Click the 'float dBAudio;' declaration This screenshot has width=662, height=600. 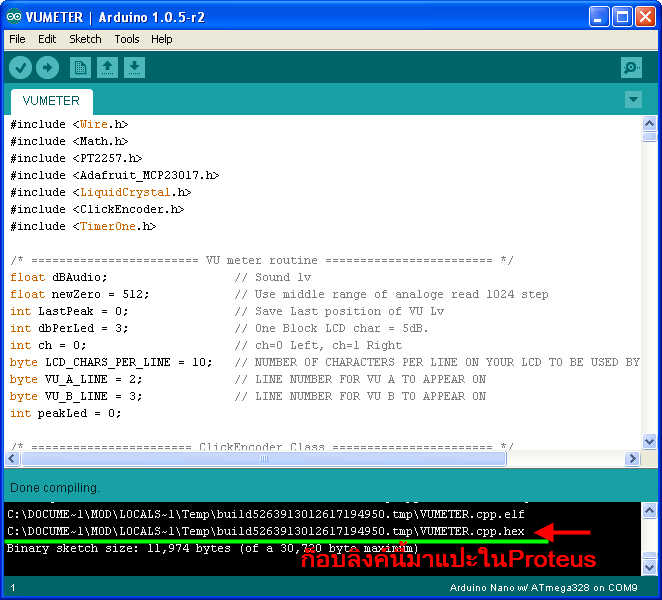(x=59, y=277)
